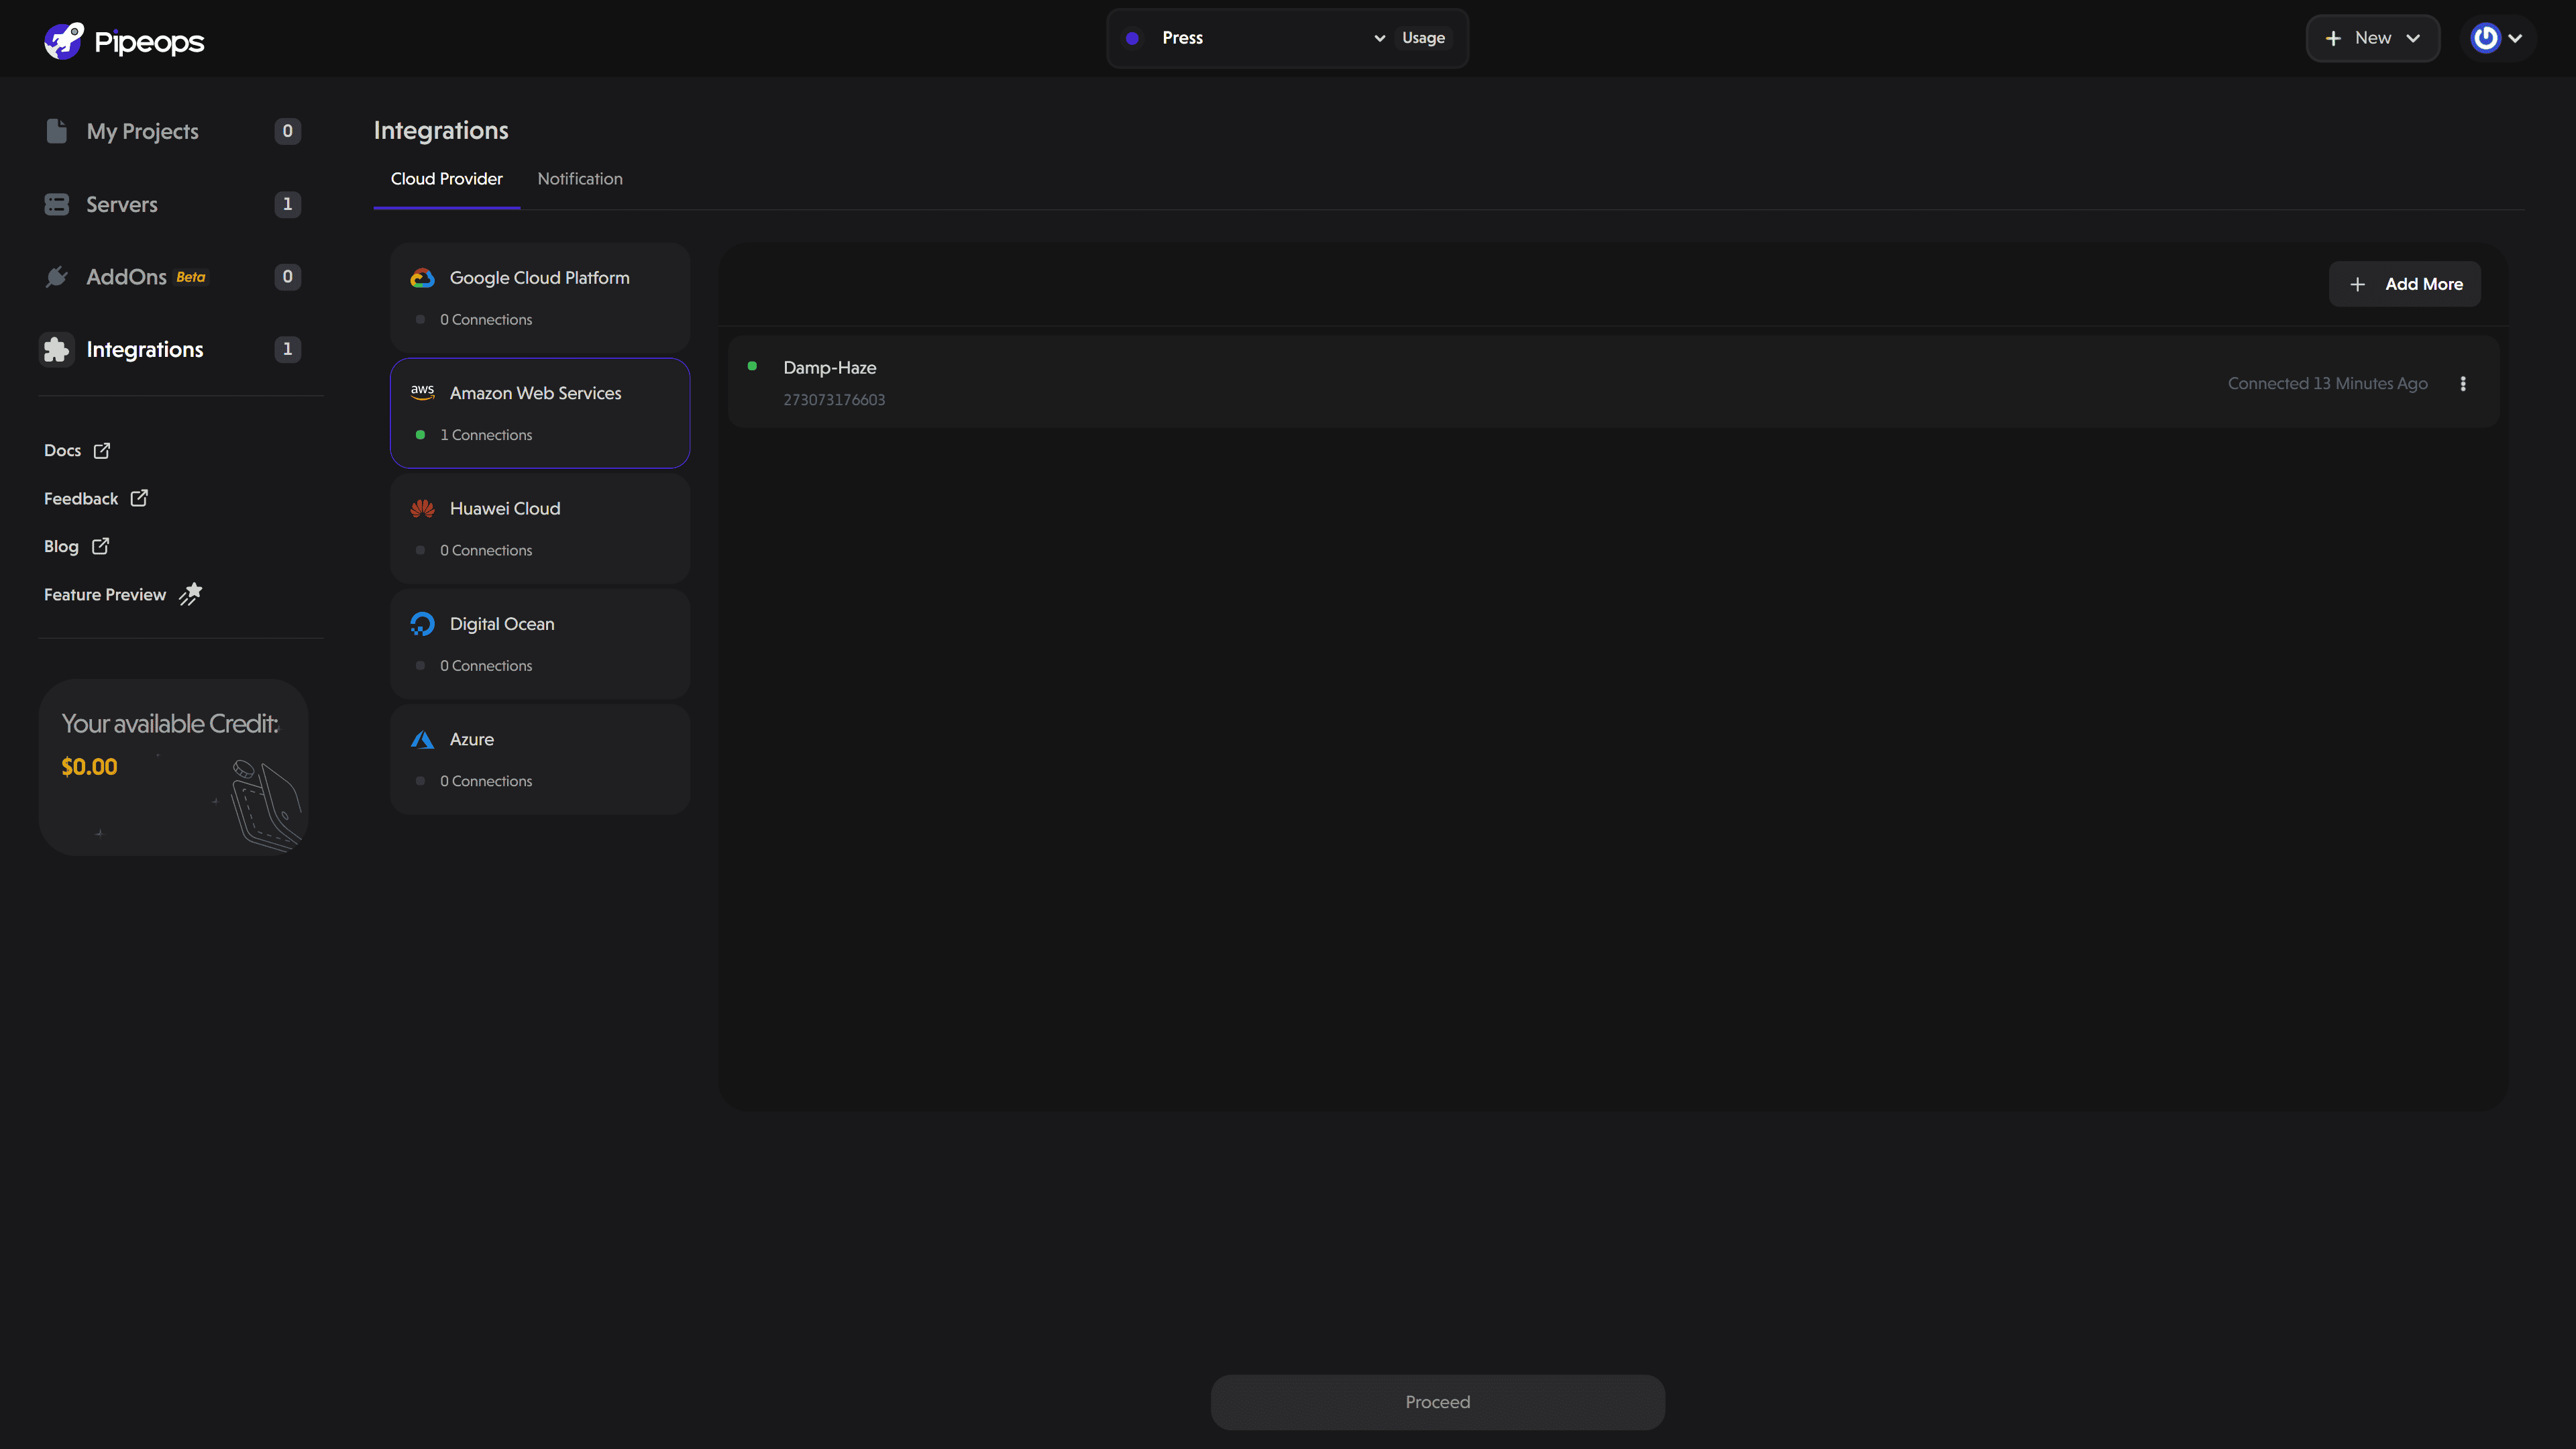Open AddOns Beta in the sidebar

pyautogui.click(x=172, y=277)
